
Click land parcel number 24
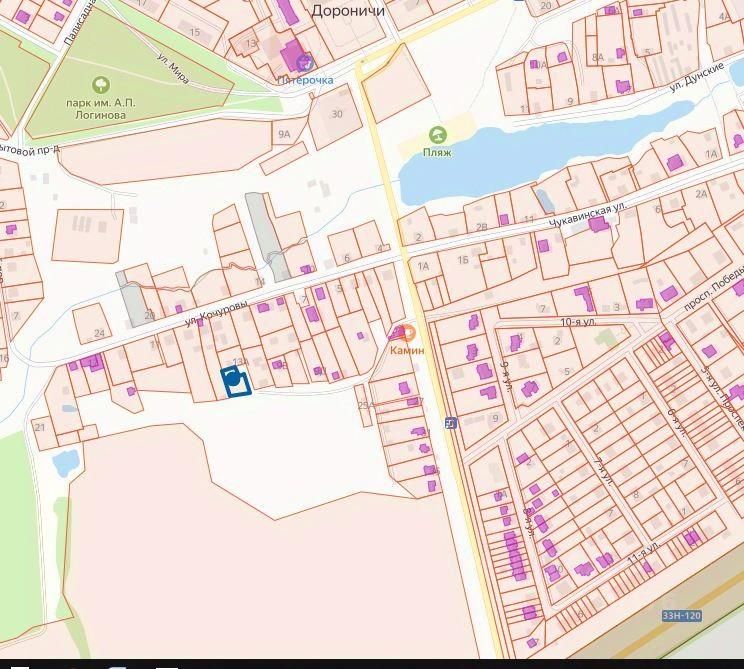tap(99, 333)
